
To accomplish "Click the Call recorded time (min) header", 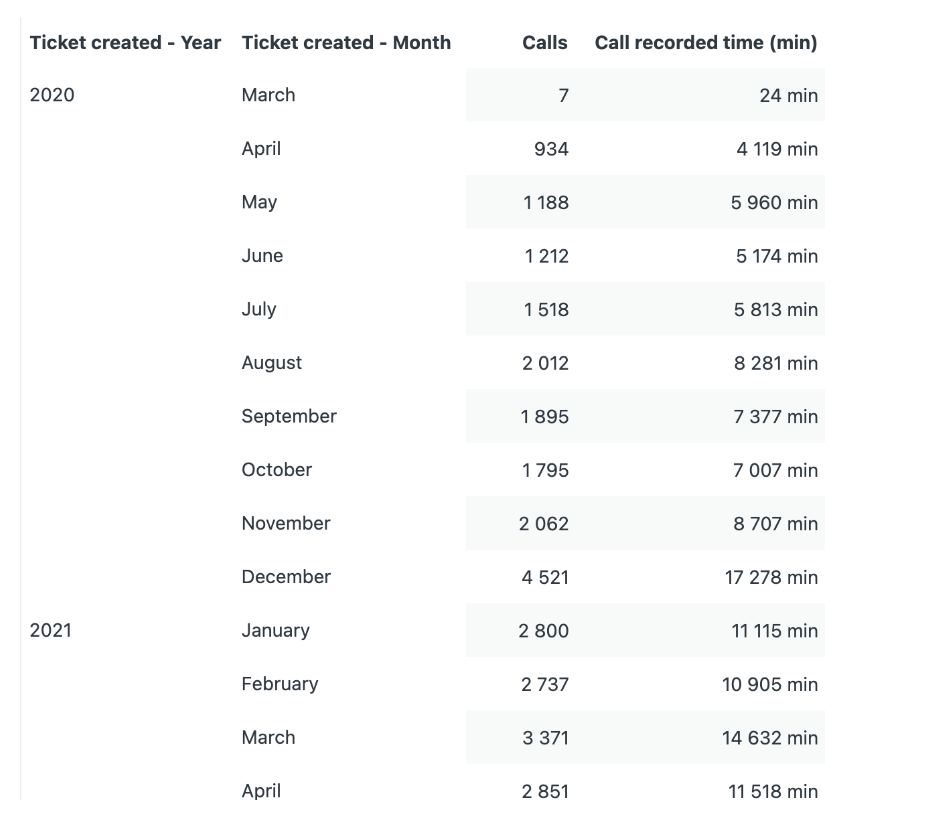I will [705, 43].
